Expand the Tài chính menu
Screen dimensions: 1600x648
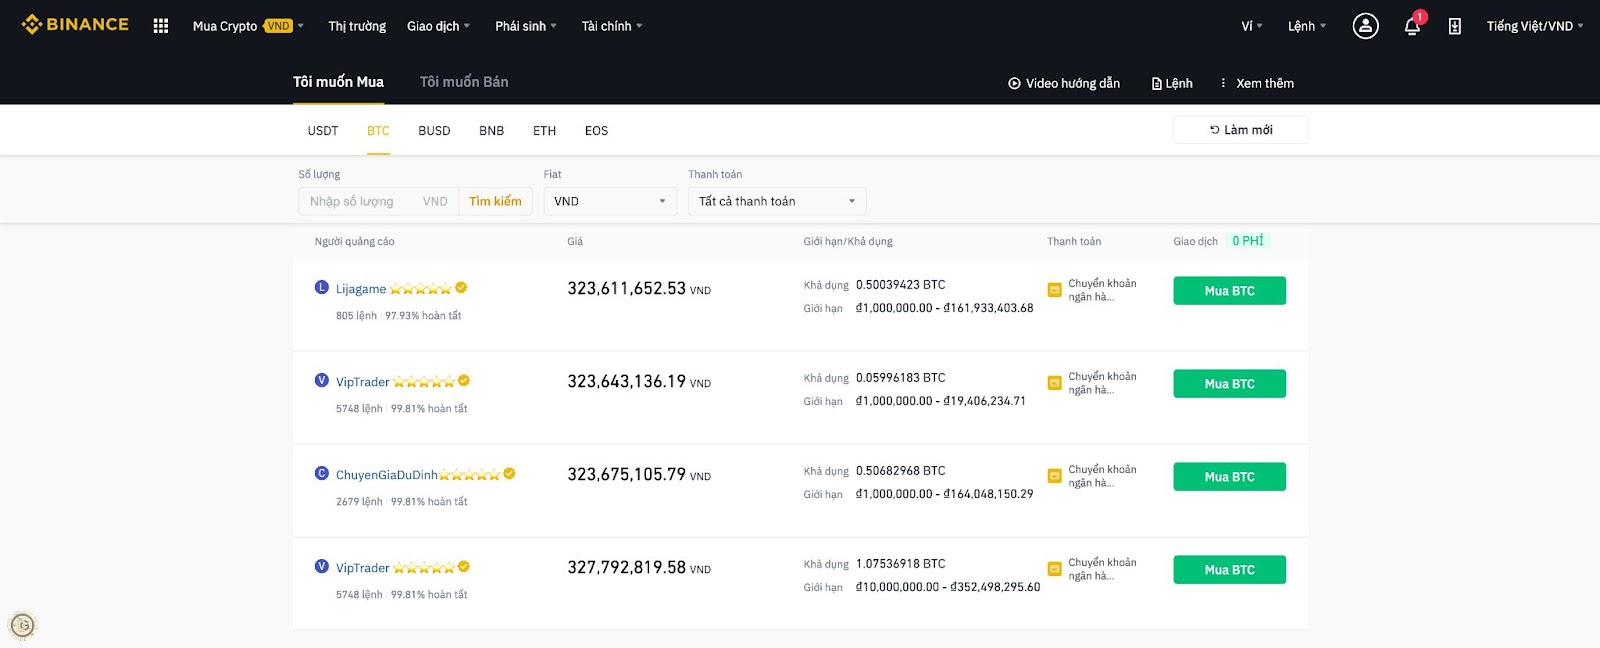pyautogui.click(x=612, y=26)
